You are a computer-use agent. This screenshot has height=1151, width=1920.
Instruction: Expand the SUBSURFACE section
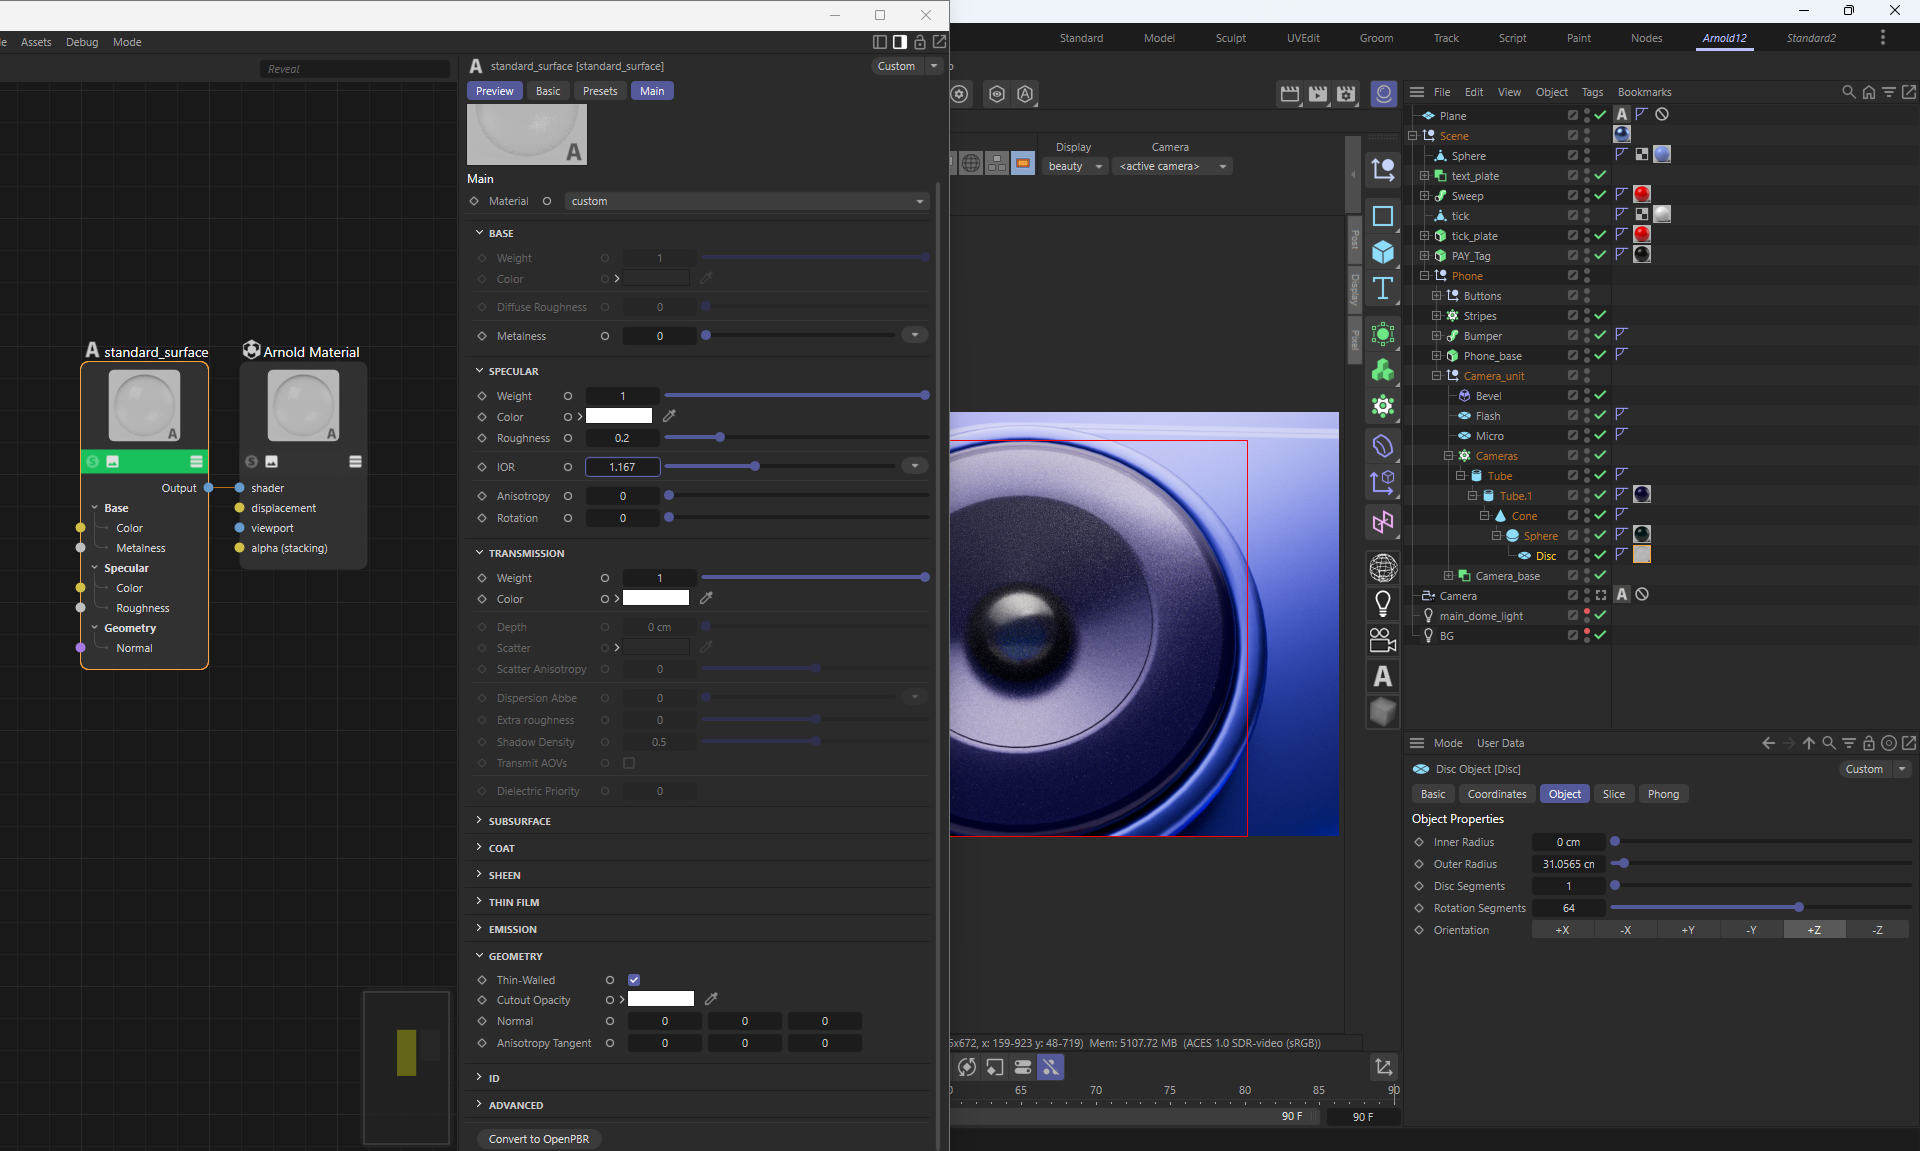(519, 821)
